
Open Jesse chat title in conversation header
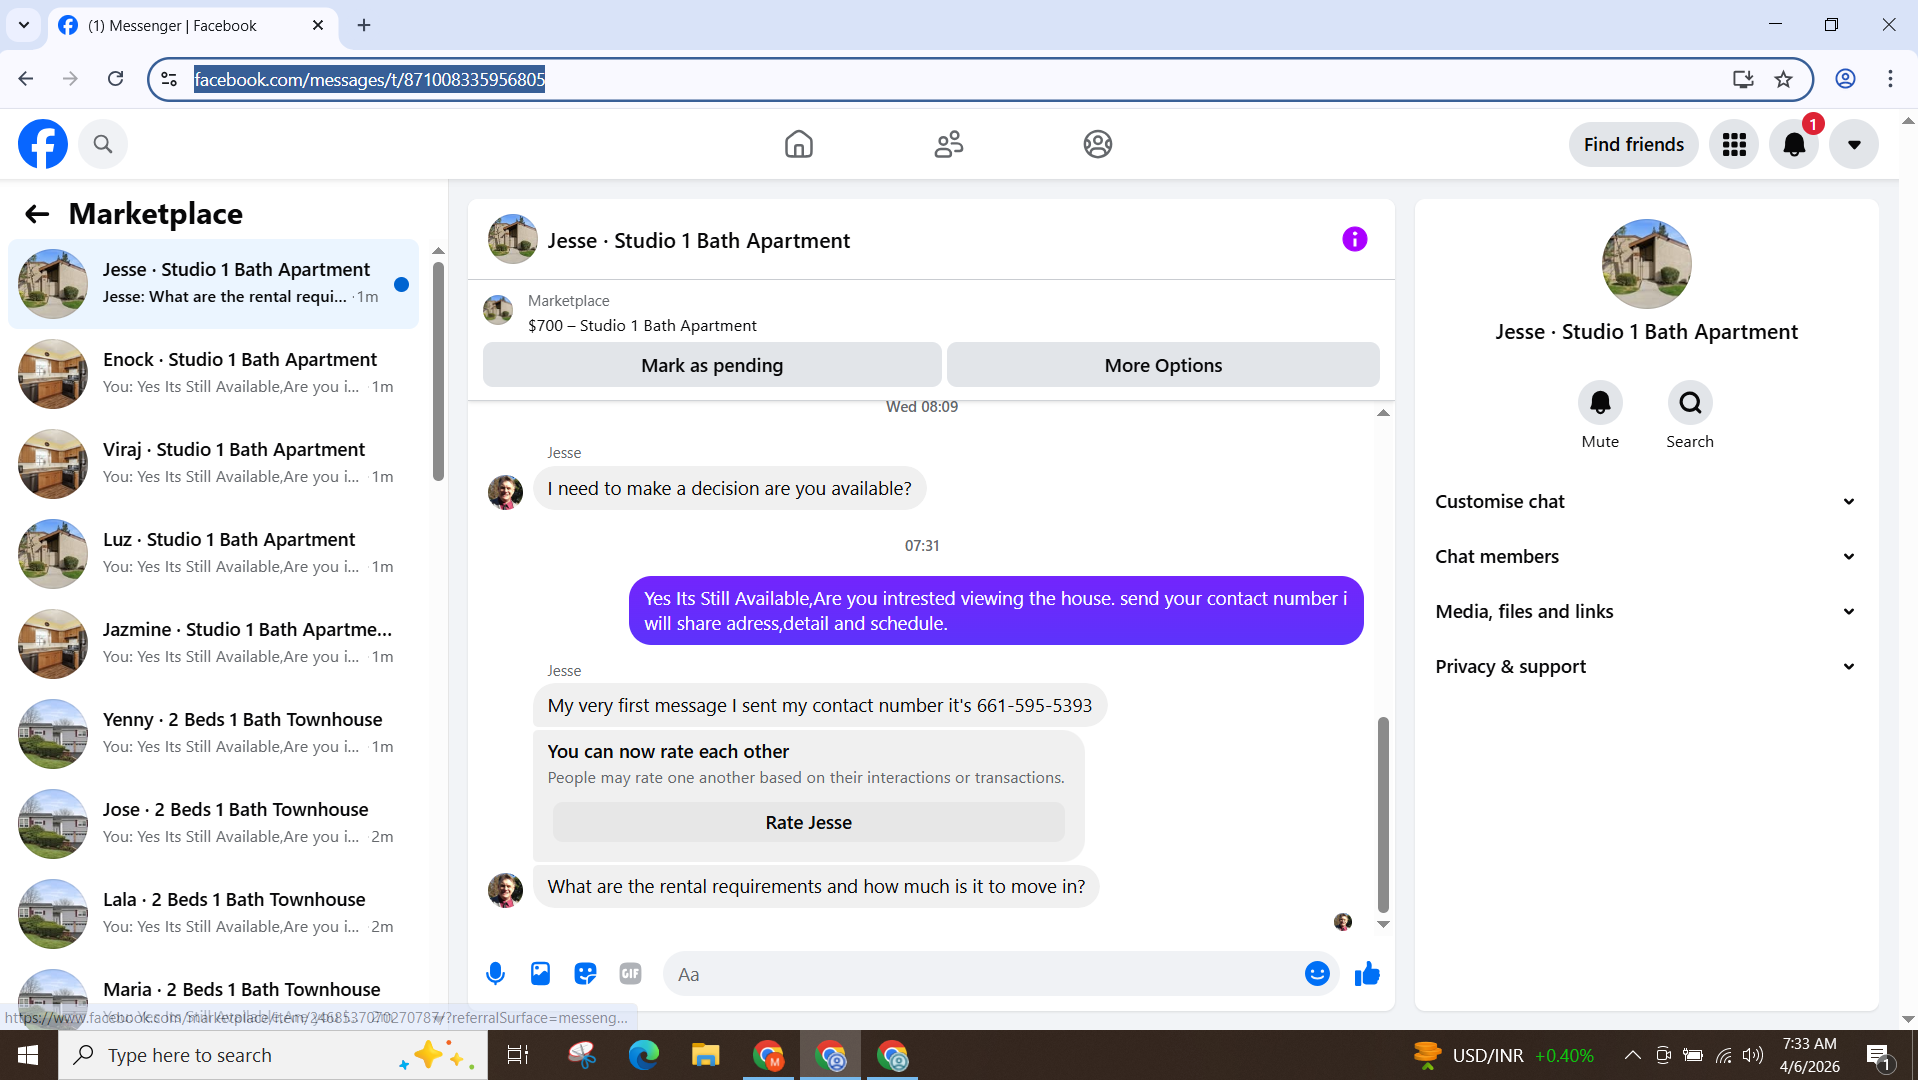coord(699,241)
